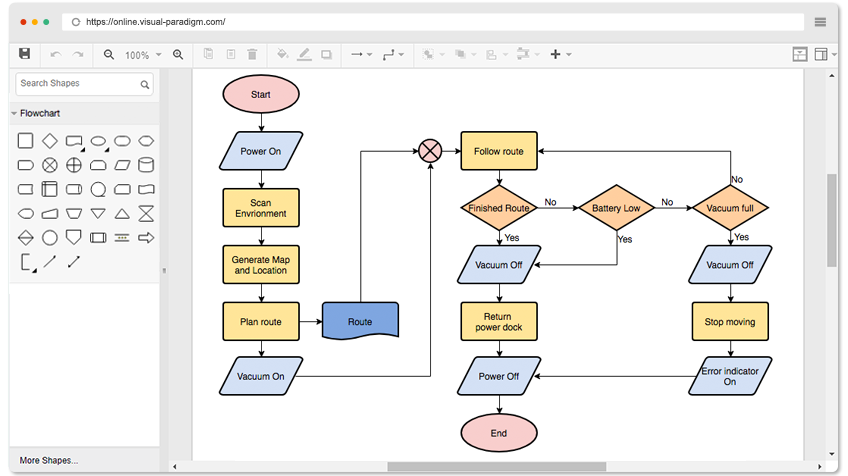The width and height of the screenshot is (848, 476).
Task: Select the Power On parallelogram
Action: pos(261,151)
